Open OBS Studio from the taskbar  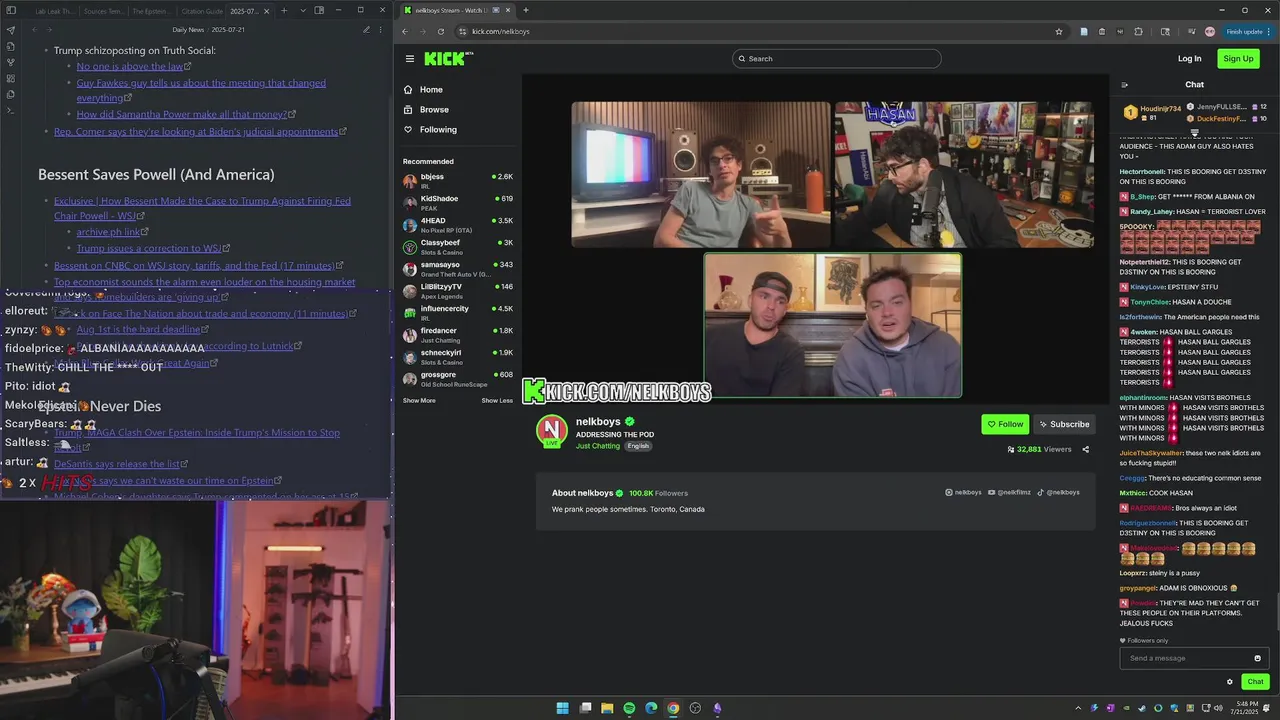(695, 708)
